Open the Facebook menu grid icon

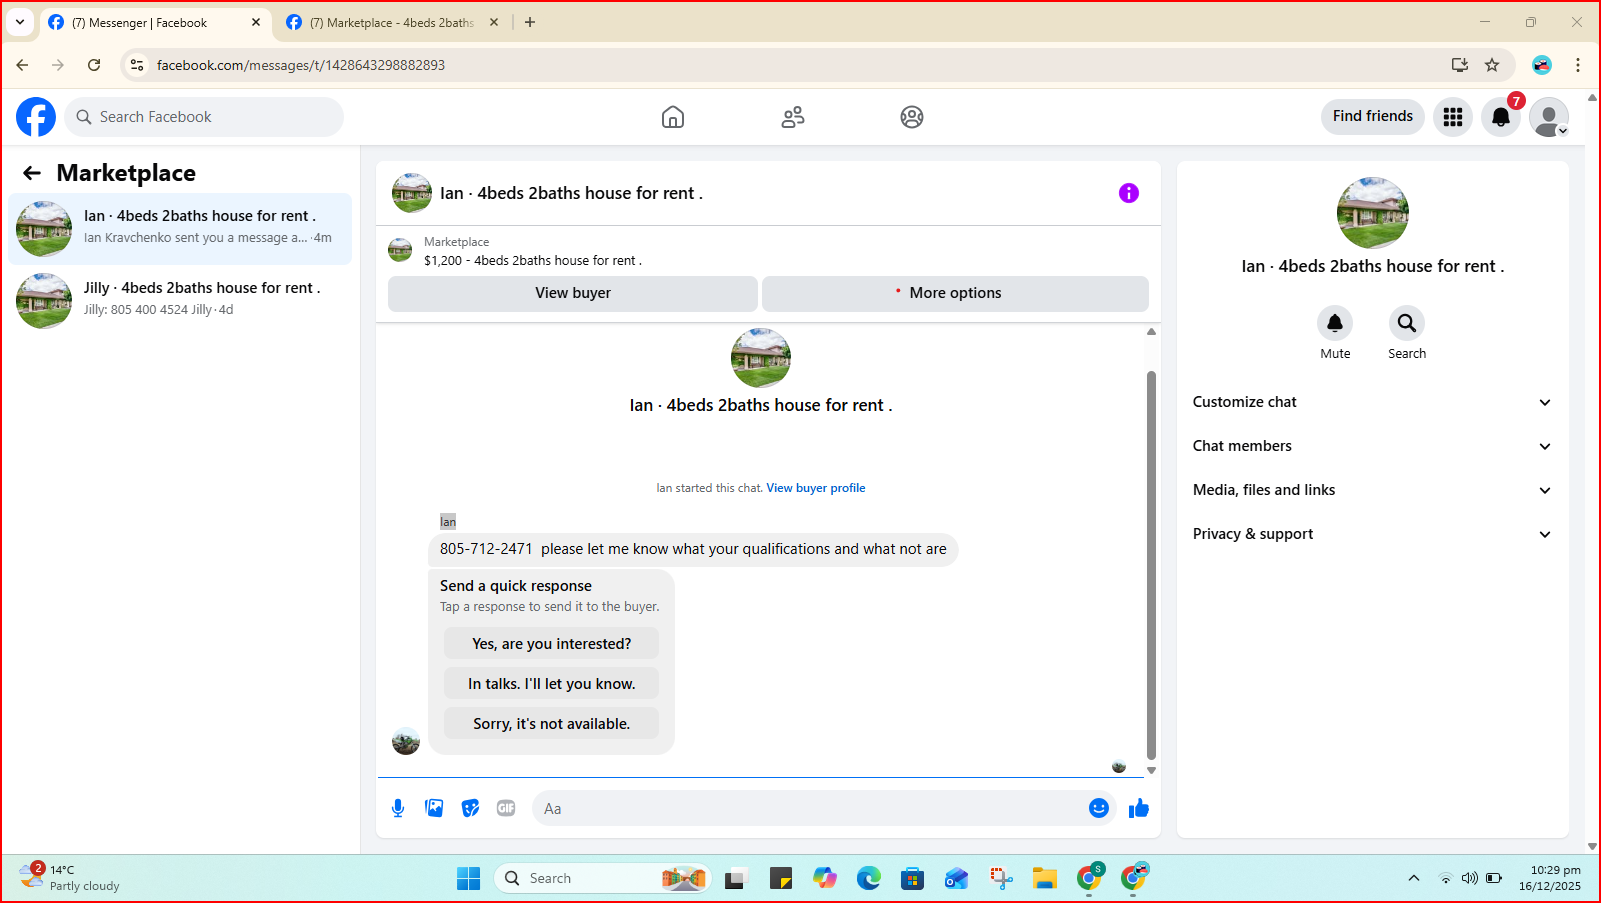pyautogui.click(x=1453, y=117)
